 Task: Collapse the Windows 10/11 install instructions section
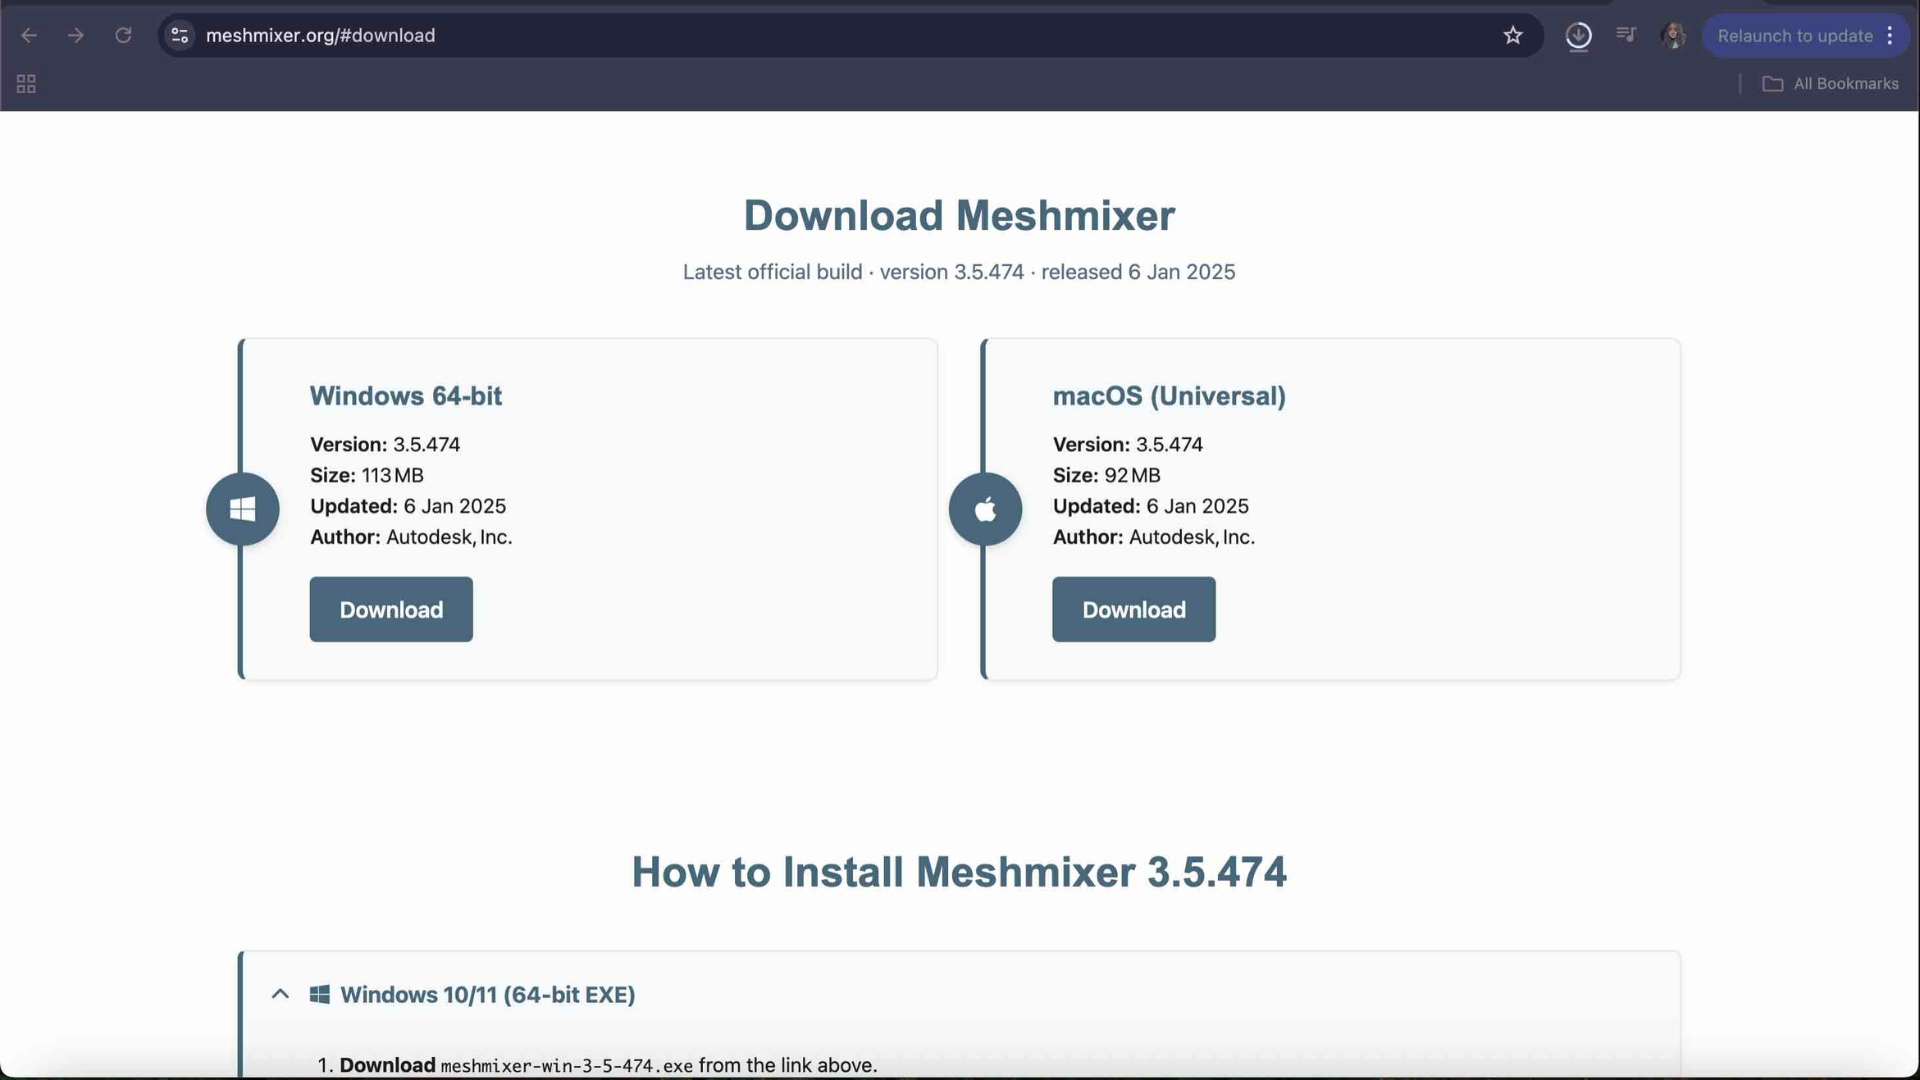point(280,994)
